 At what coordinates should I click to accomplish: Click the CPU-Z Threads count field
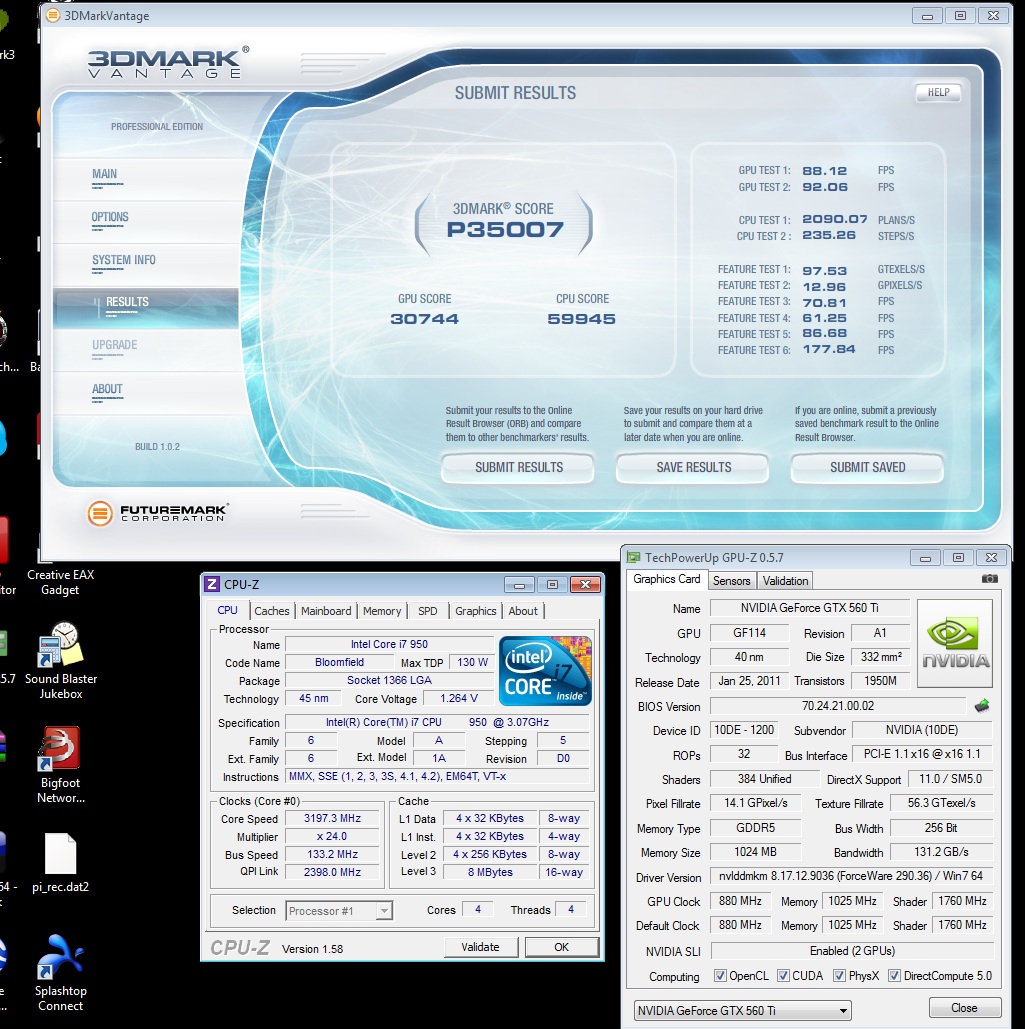coord(571,910)
